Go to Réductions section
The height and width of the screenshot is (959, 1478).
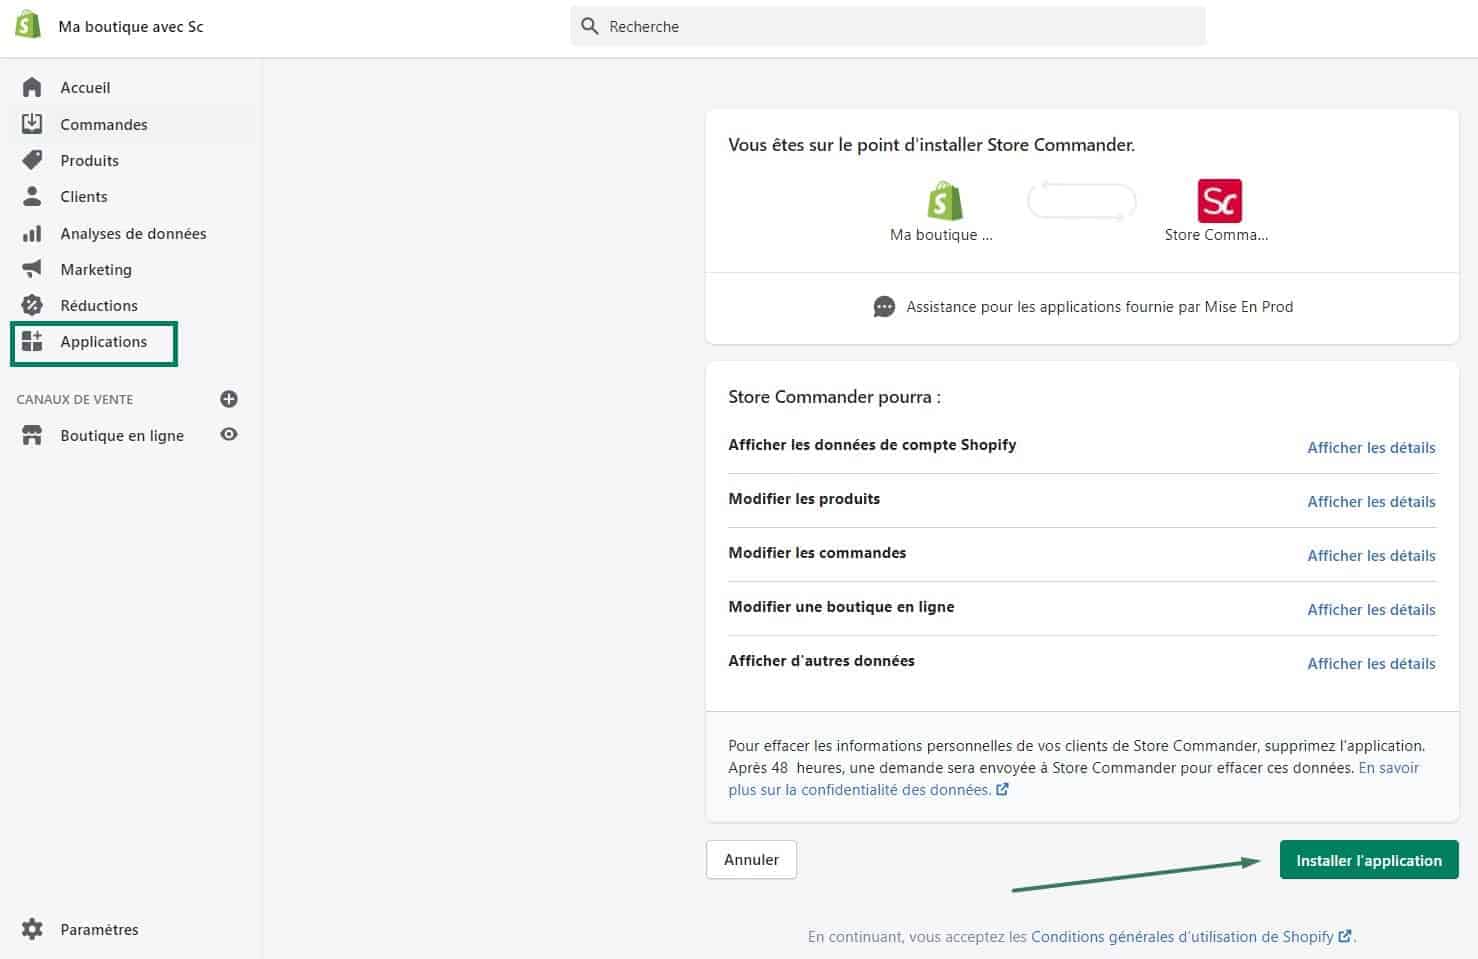click(x=99, y=305)
